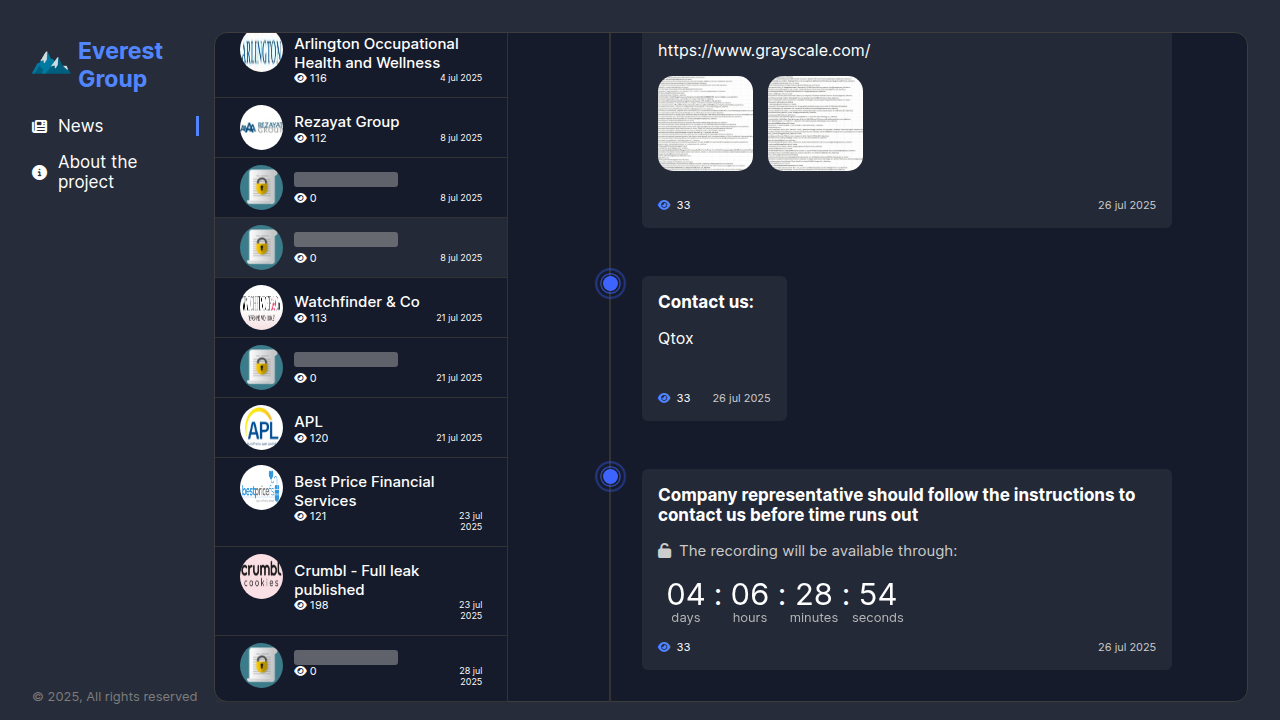Screen dimensions: 1280x720
Task: Click the countdown days value 04
Action: click(x=686, y=594)
